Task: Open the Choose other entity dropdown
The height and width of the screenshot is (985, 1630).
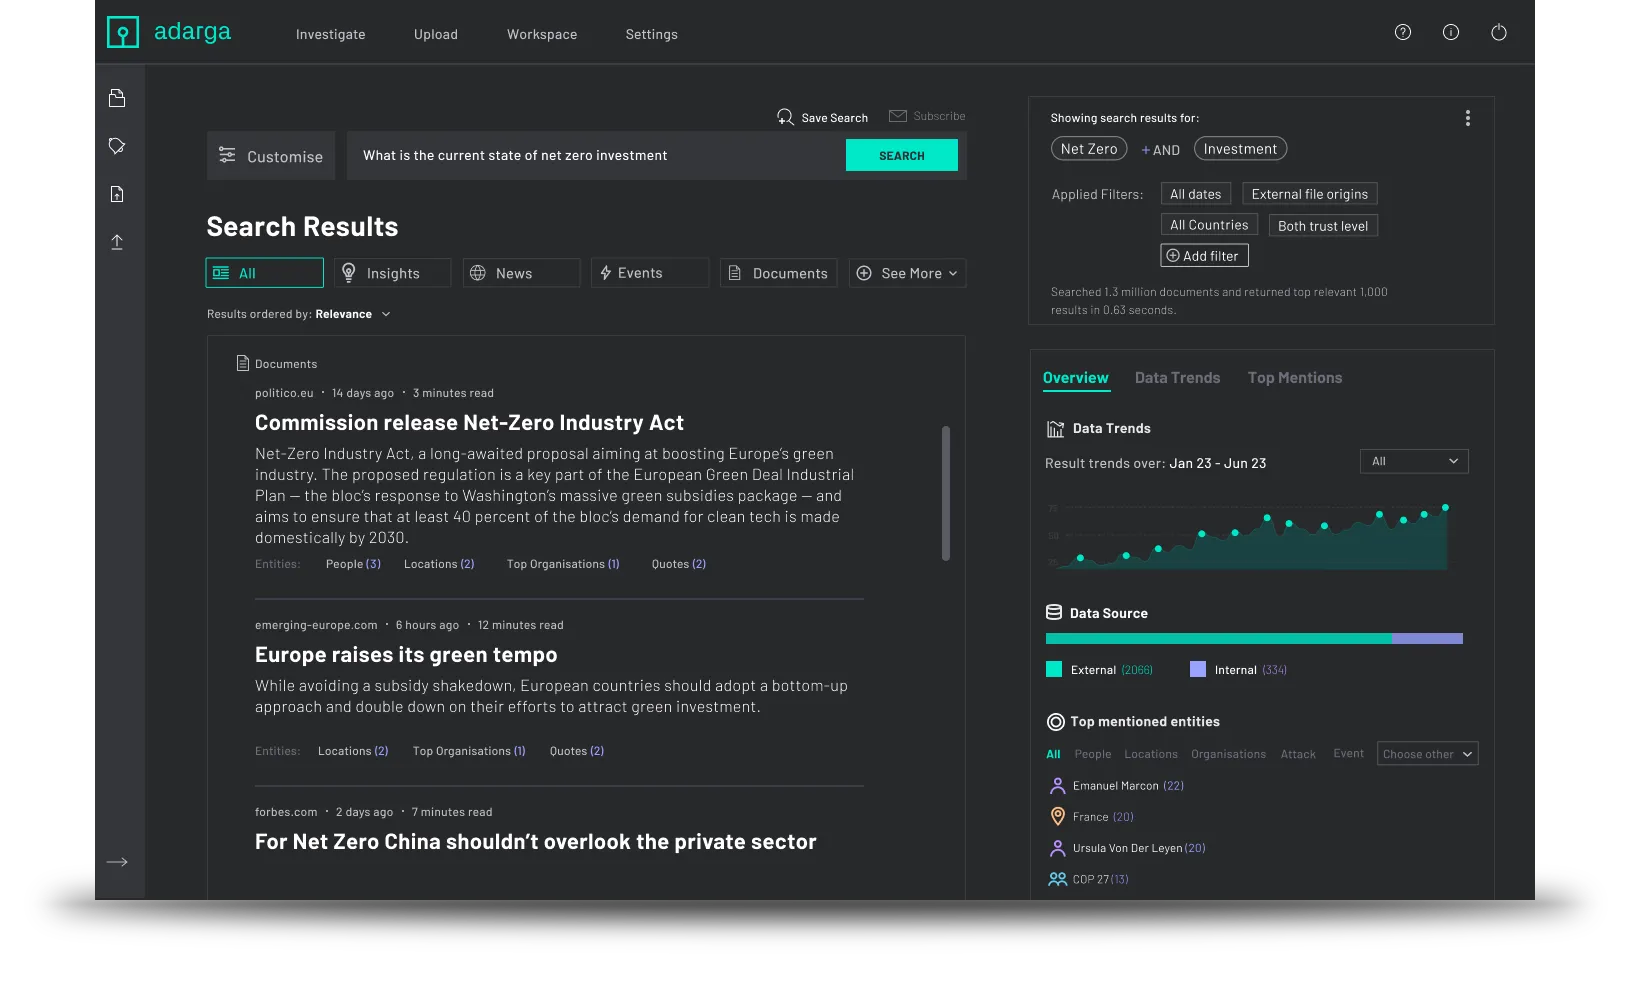Action: pos(1428,754)
